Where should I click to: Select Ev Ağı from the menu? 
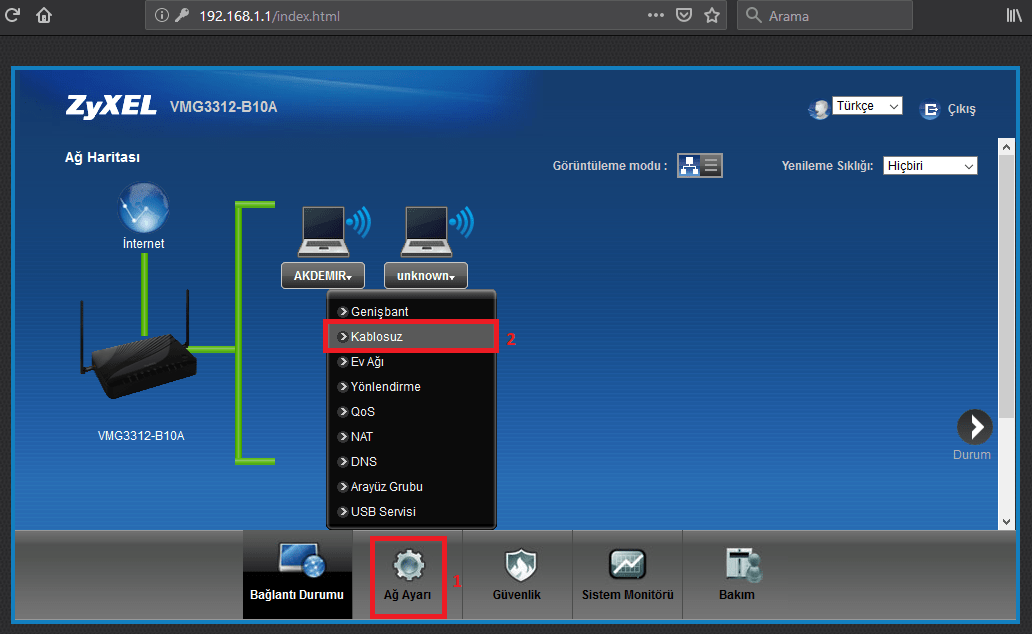(x=411, y=361)
